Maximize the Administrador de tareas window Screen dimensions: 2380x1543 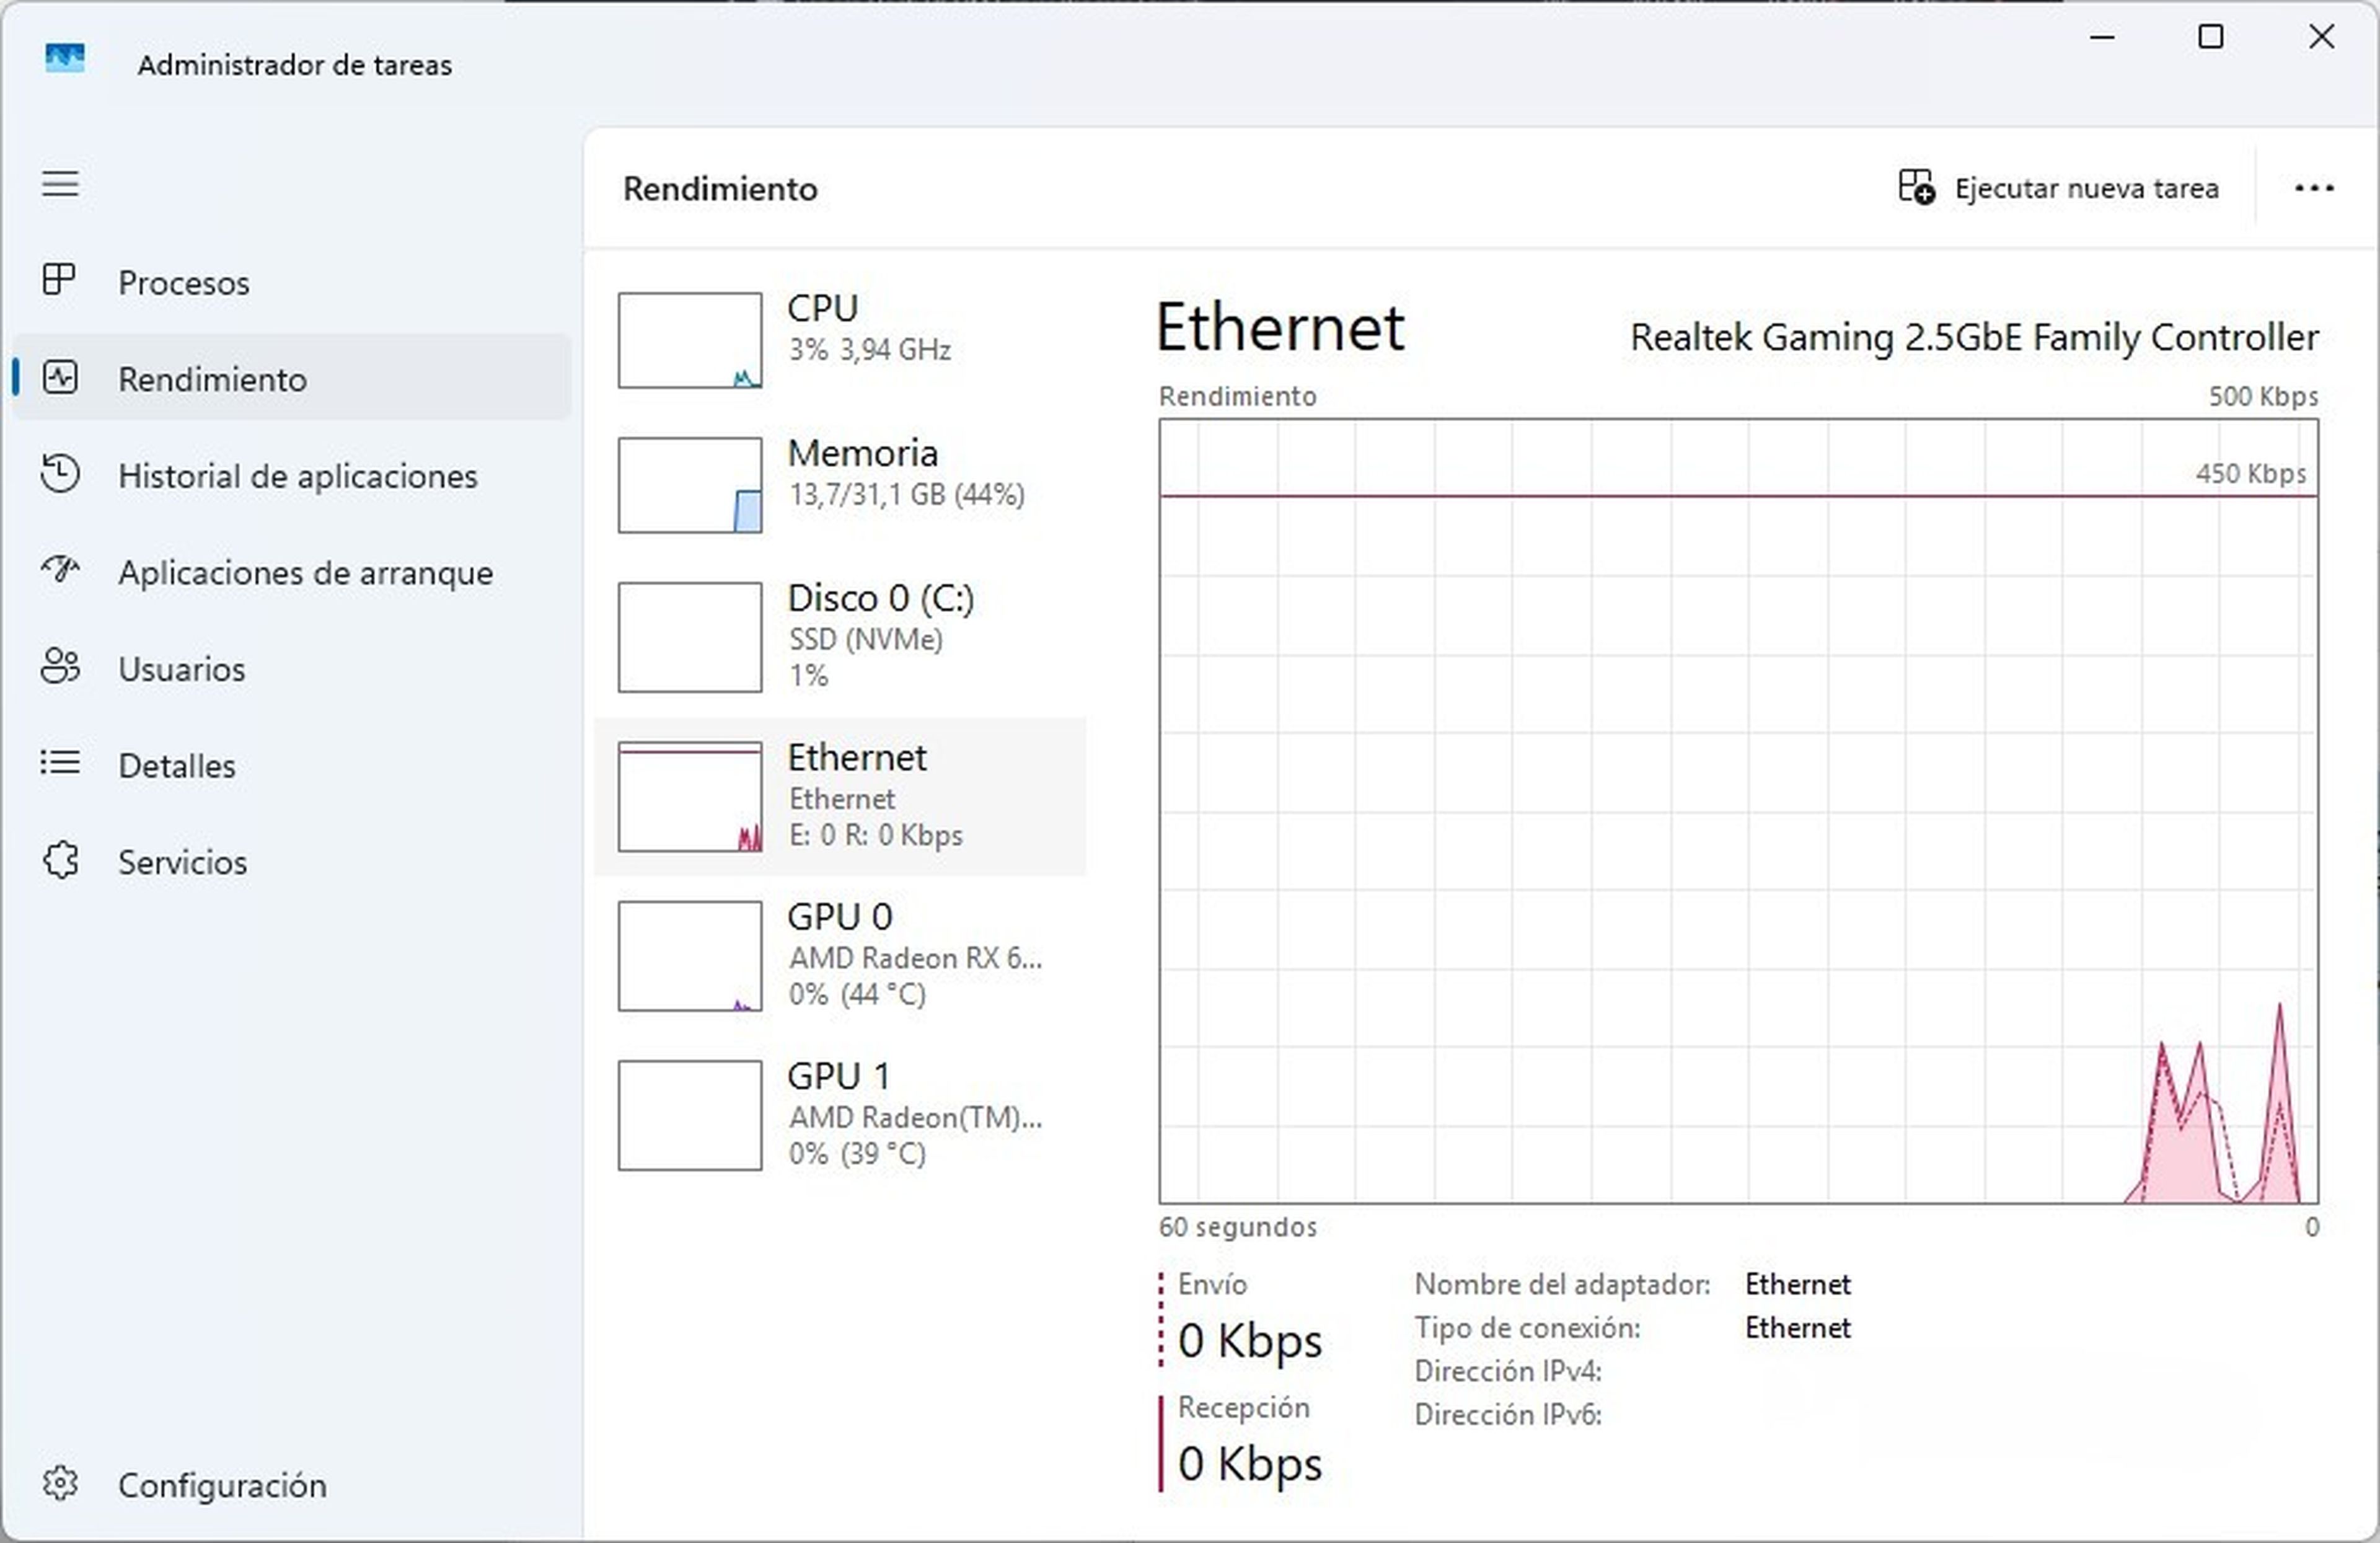(x=2211, y=37)
